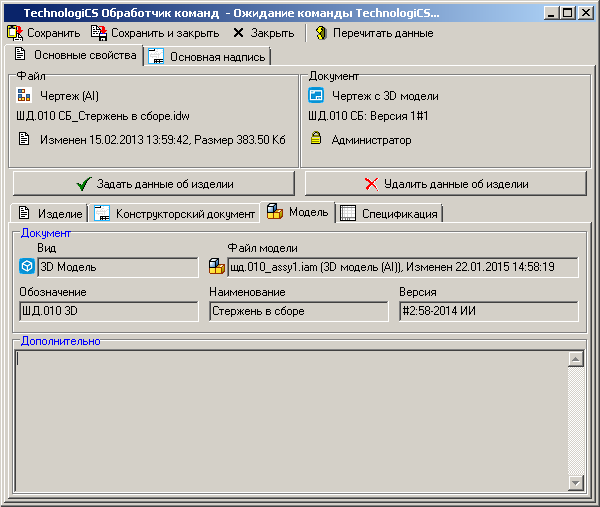This screenshot has width=600, height=507.
Task: Click the Чертеж (AI) file type icon
Action: pos(26,96)
